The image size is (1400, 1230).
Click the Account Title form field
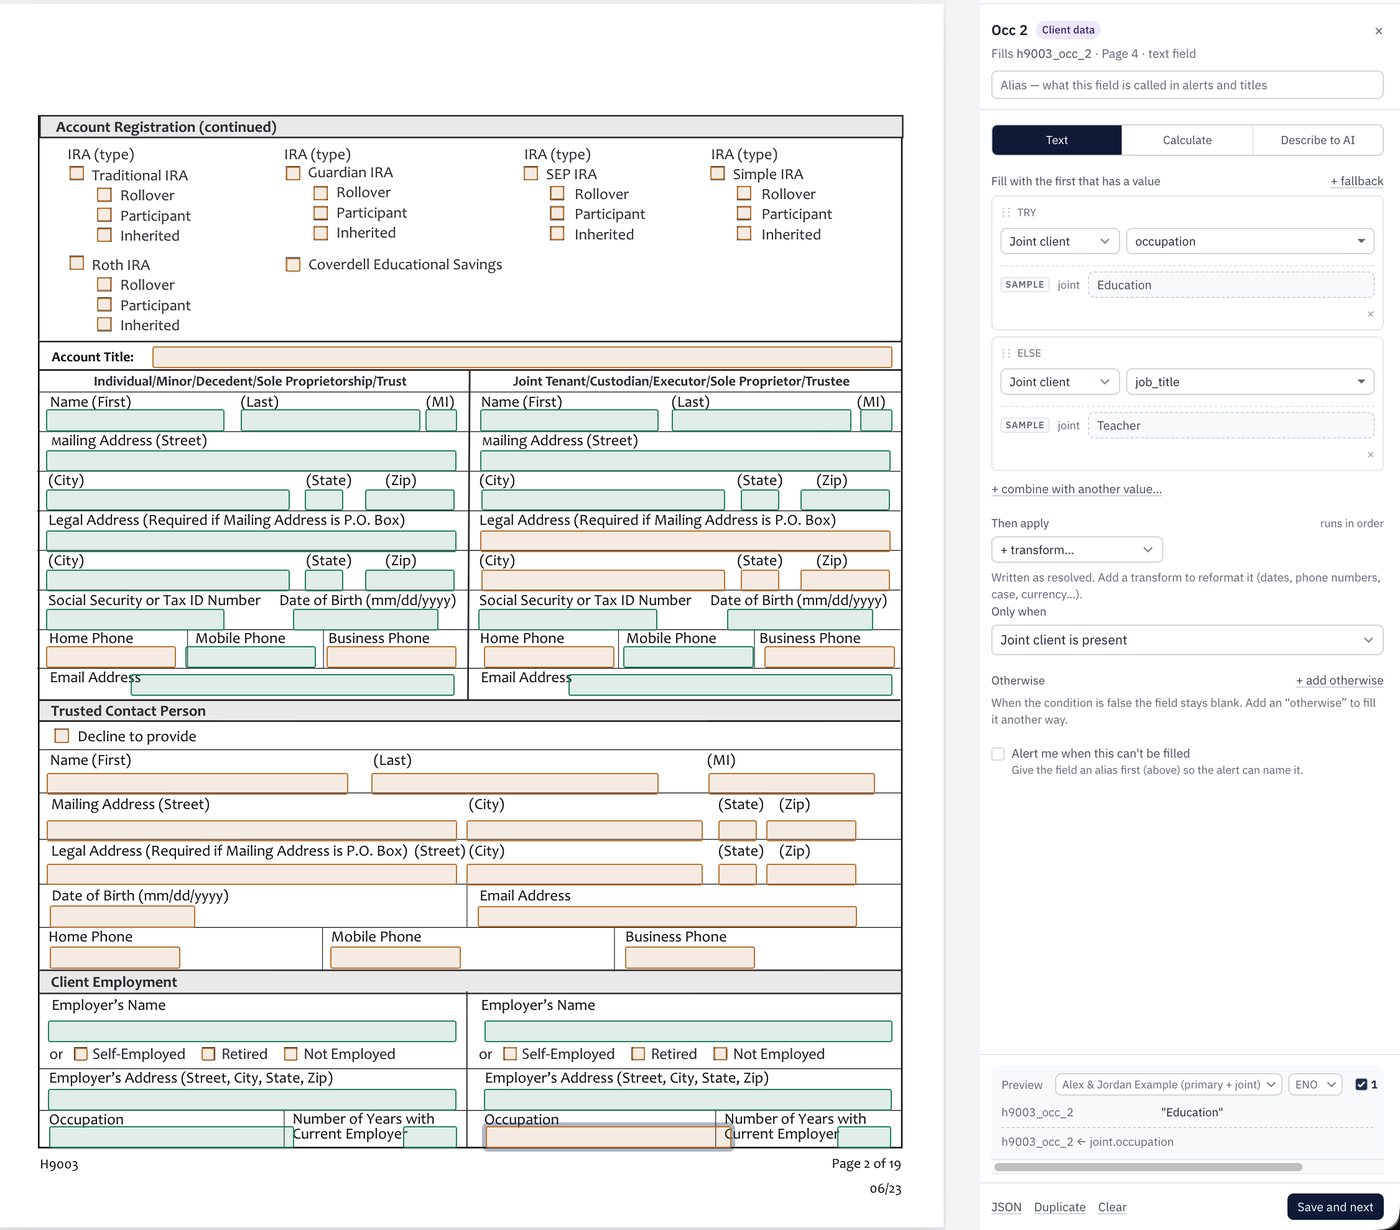522,357
